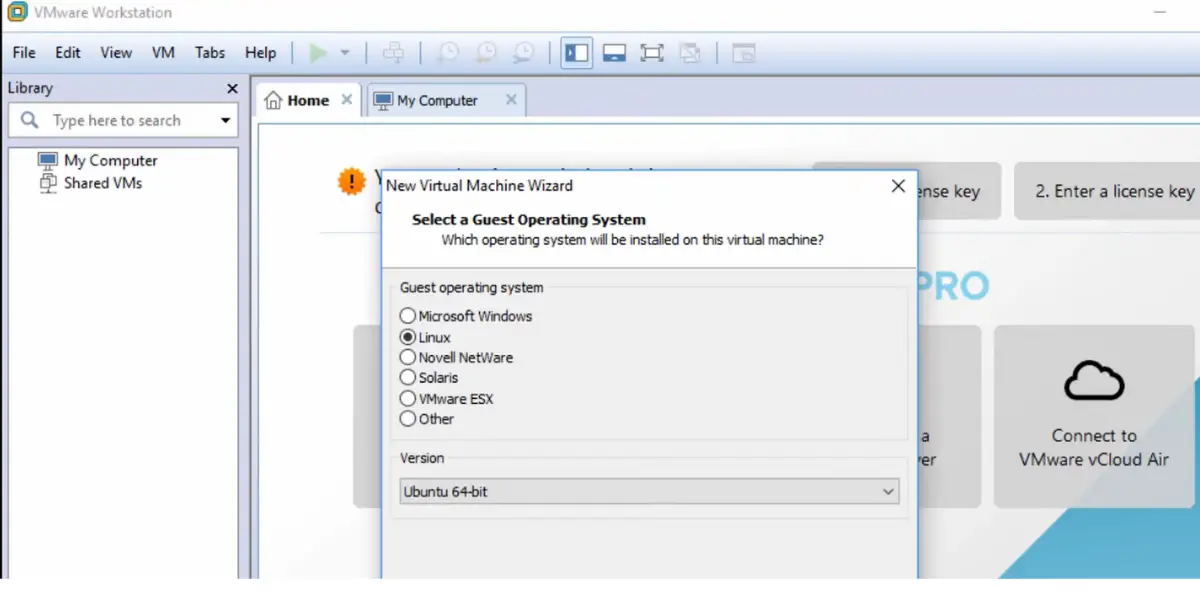The width and height of the screenshot is (1200, 600).
Task: Close the Library panel
Action: 232,89
